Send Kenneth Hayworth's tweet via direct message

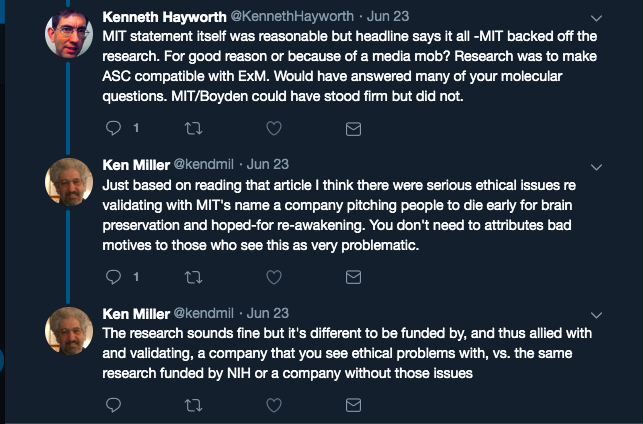(353, 129)
